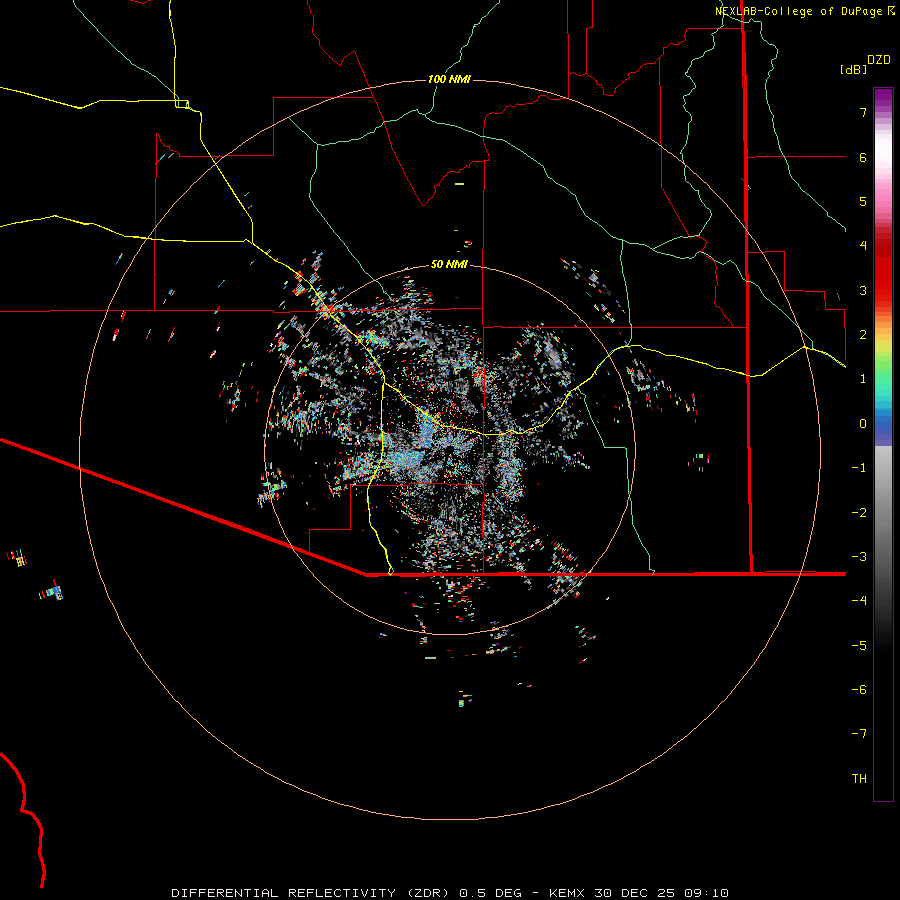Click the 7 value on color scale
This screenshot has width=900, height=900.
[863, 112]
